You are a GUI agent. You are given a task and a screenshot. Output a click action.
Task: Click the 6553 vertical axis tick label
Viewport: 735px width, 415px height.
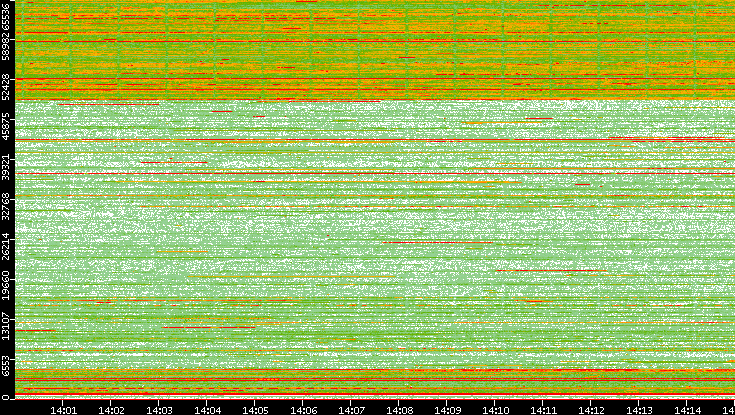click(x=7, y=367)
